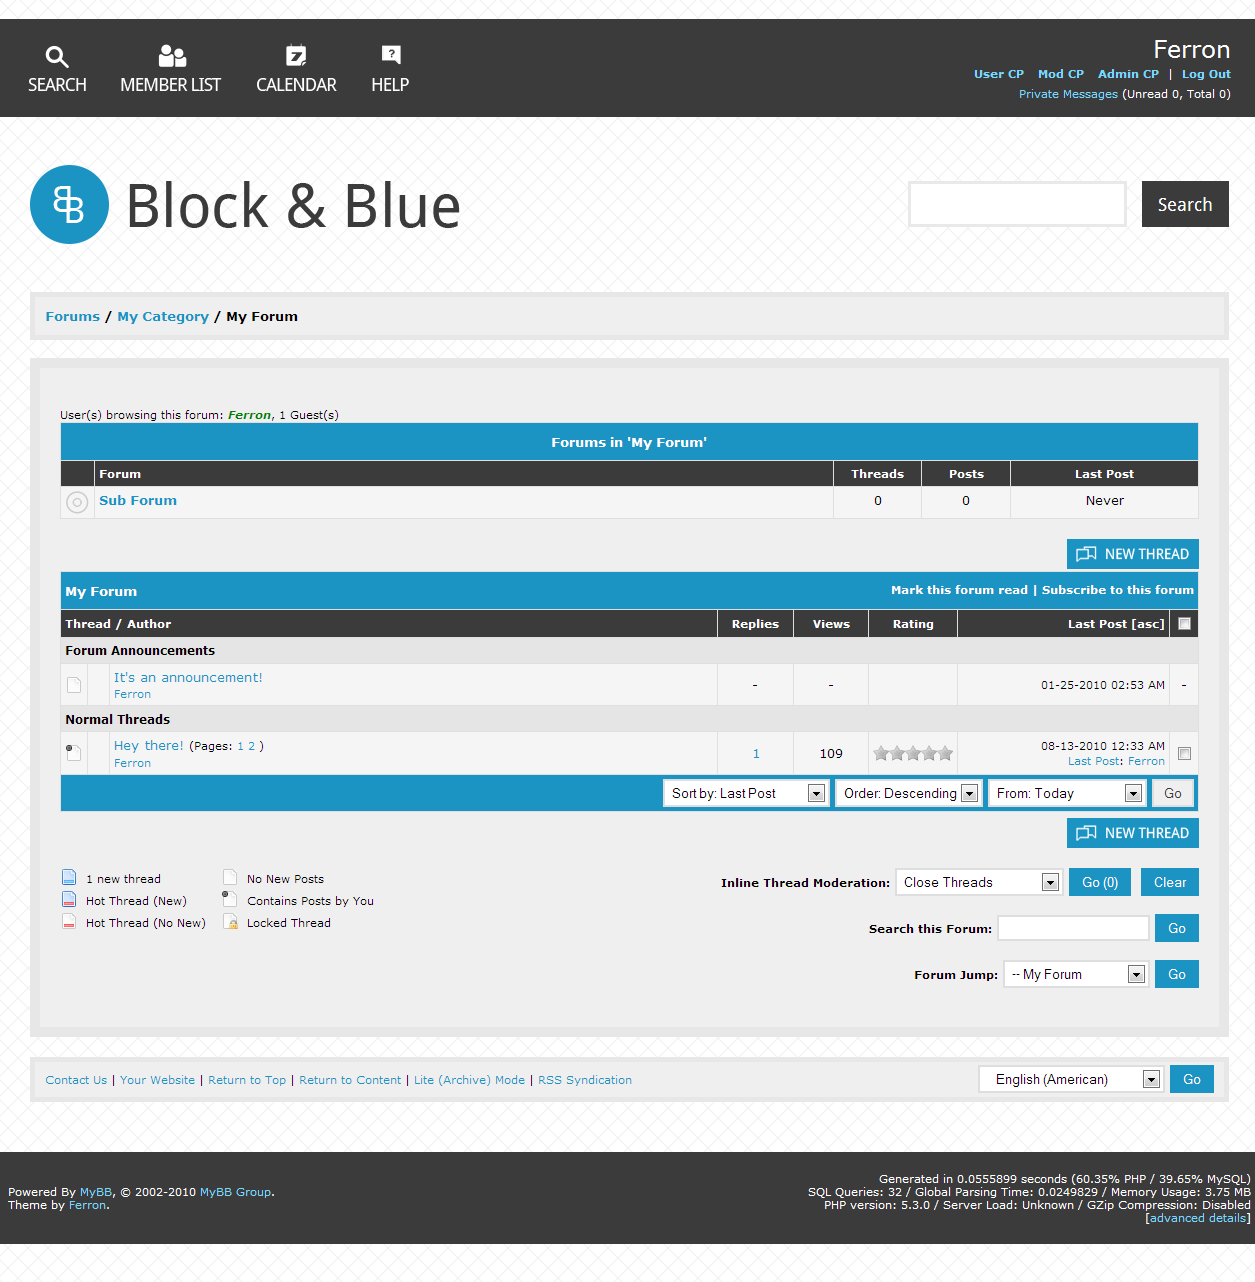Click the 'Hey there!' thread status icon
Viewport: 1255px width, 1282px height.
point(74,753)
